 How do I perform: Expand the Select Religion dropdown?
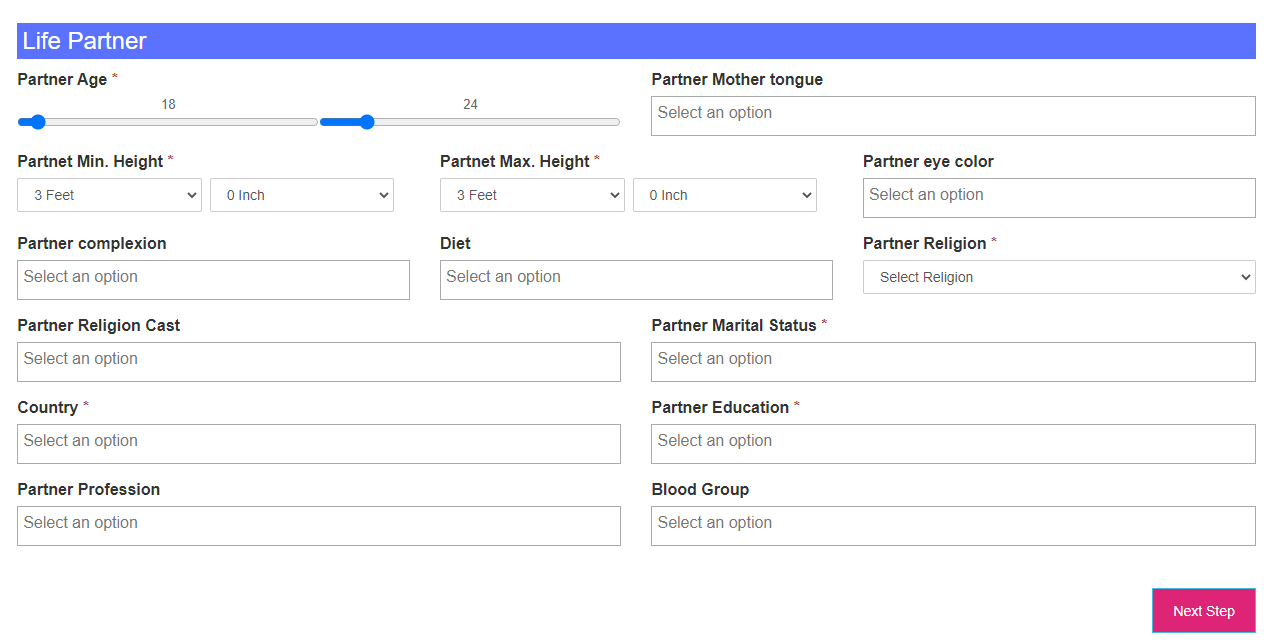pos(1058,277)
